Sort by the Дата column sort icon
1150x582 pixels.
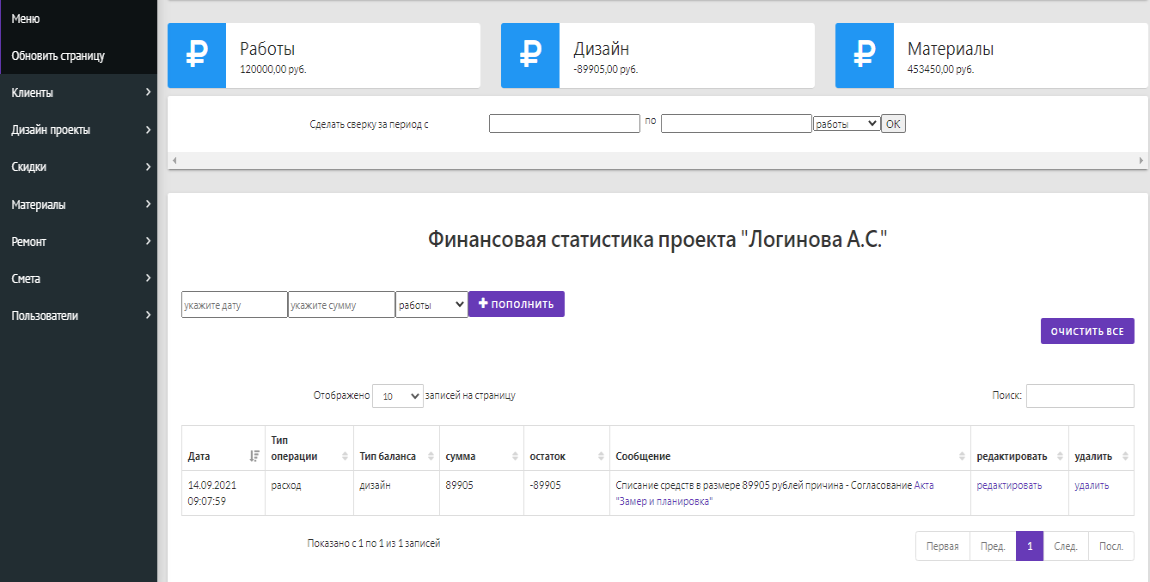(x=254, y=456)
